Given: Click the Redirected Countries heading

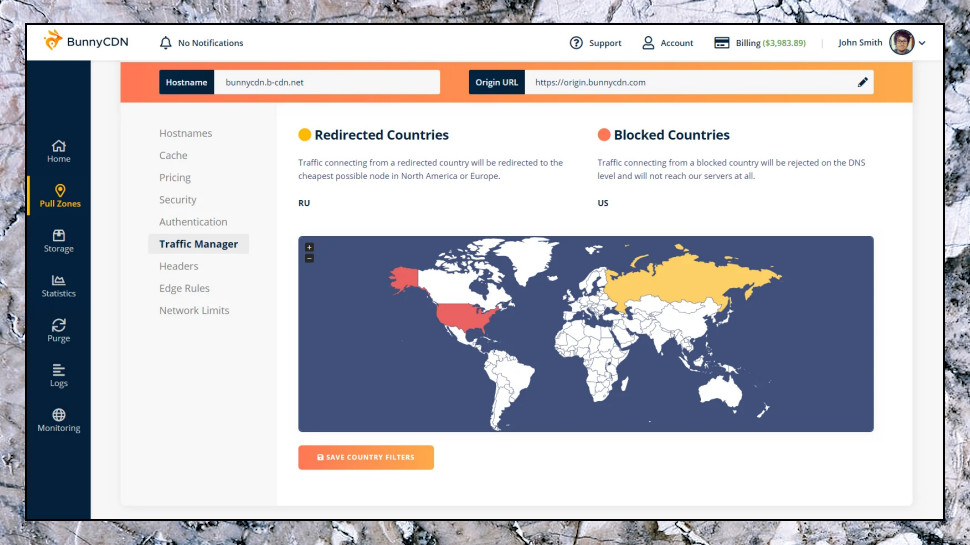Looking at the screenshot, I should point(382,135).
